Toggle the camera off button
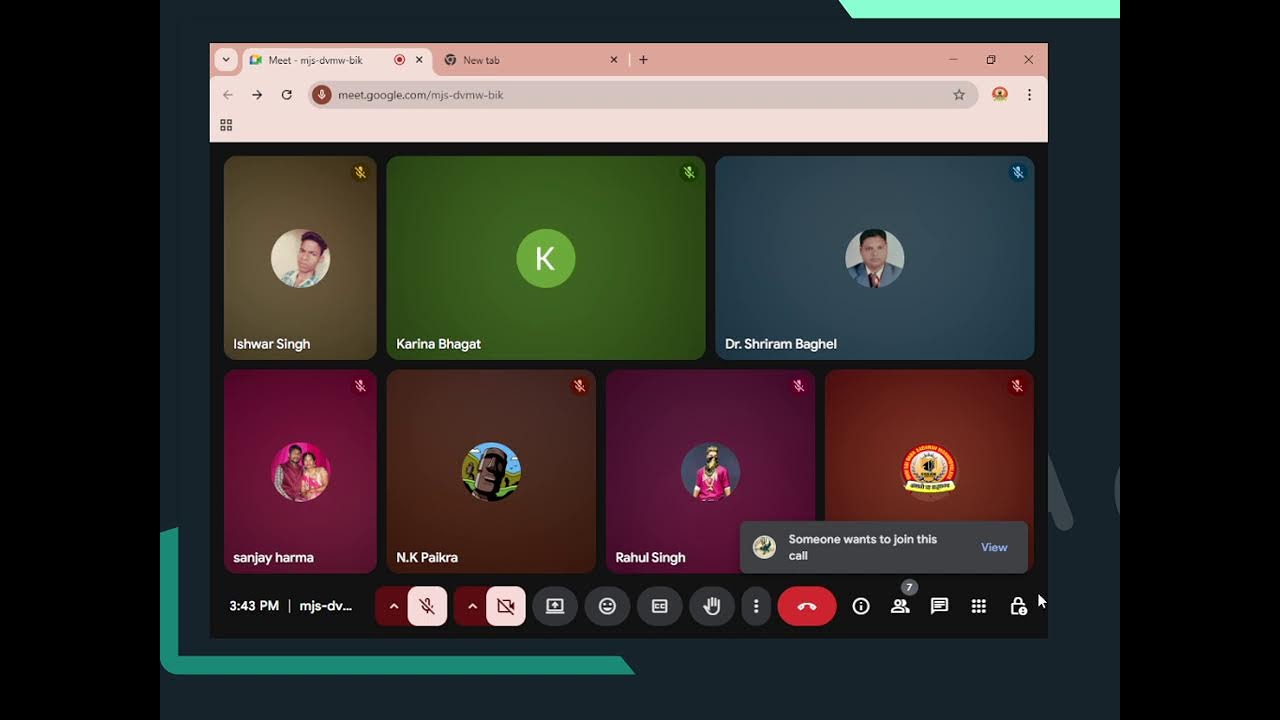This screenshot has height=720, width=1280. tap(506, 606)
